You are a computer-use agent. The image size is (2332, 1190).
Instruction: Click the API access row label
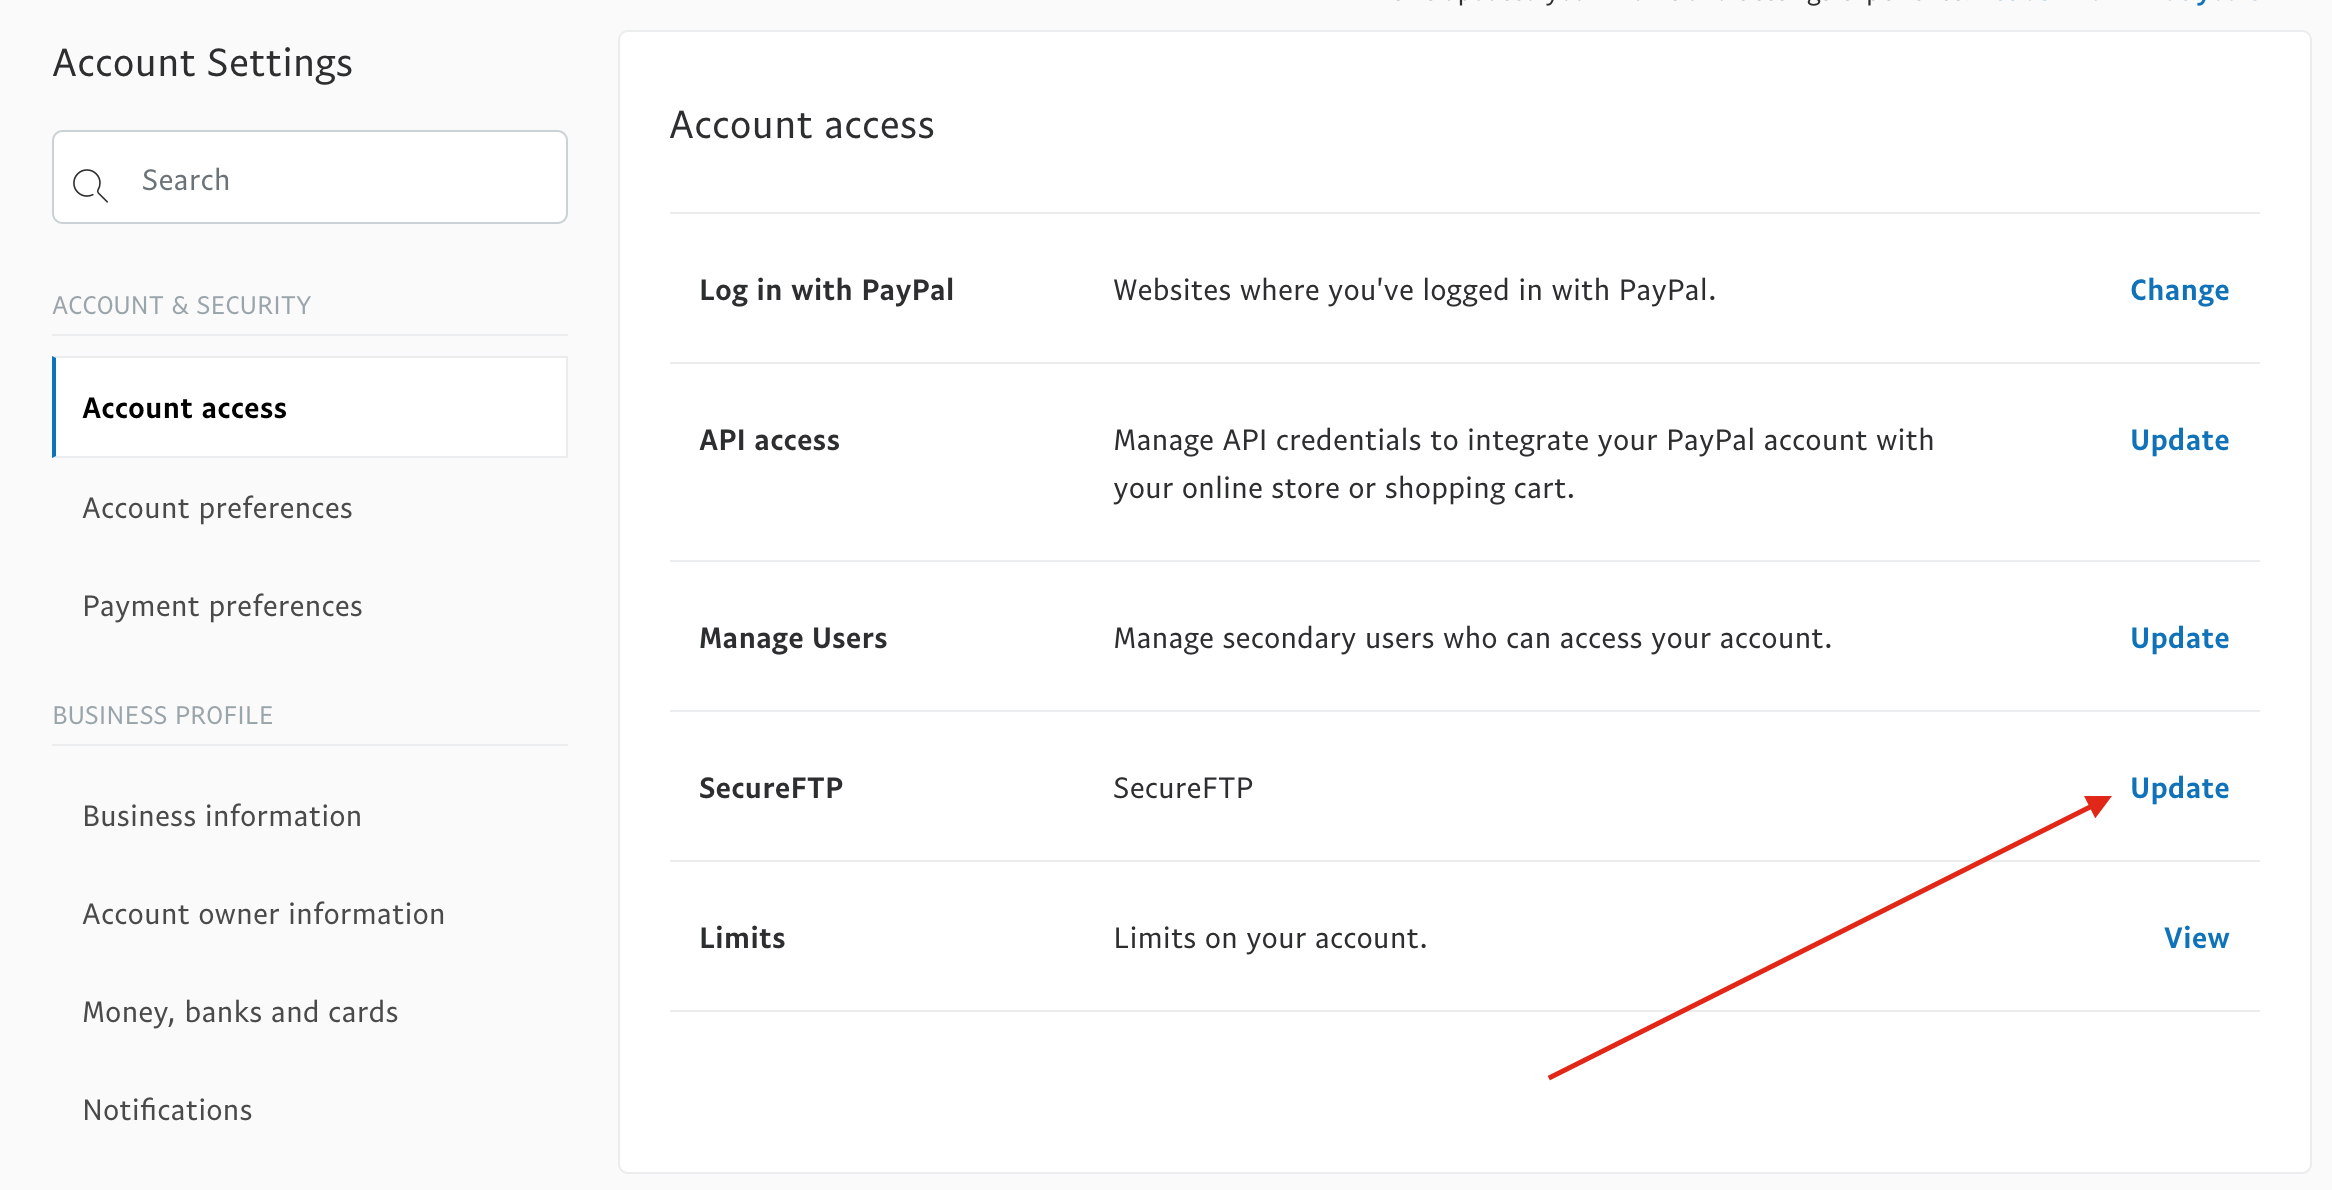(769, 440)
